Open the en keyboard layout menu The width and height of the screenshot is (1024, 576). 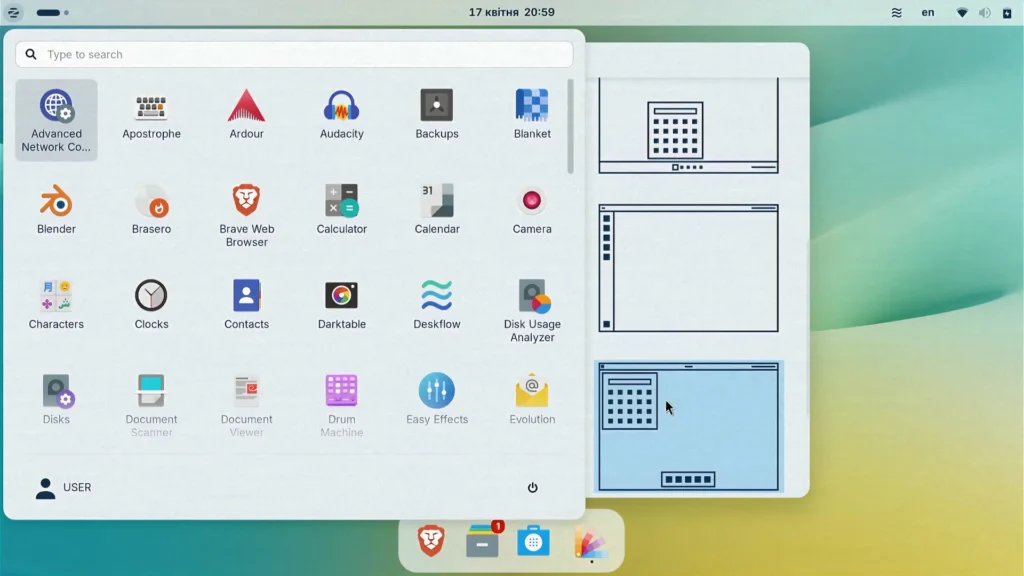[927, 12]
